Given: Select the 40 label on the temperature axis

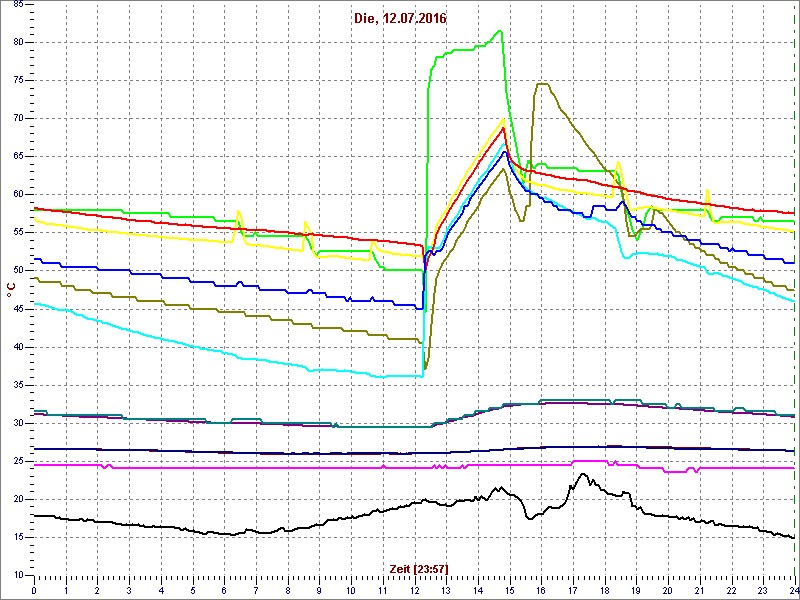Looking at the screenshot, I should click(x=17, y=347).
